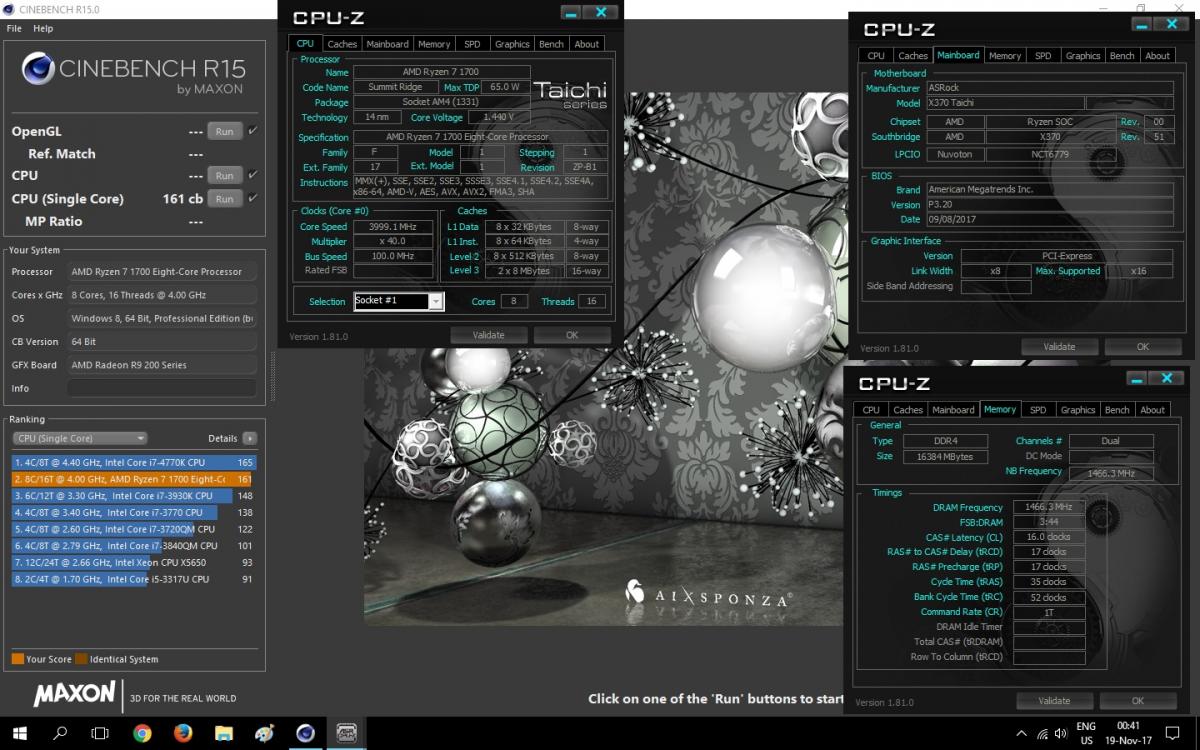Select ranking row AMD Ryzen 7 1700
This screenshot has height=750, width=1200.
pos(134,480)
